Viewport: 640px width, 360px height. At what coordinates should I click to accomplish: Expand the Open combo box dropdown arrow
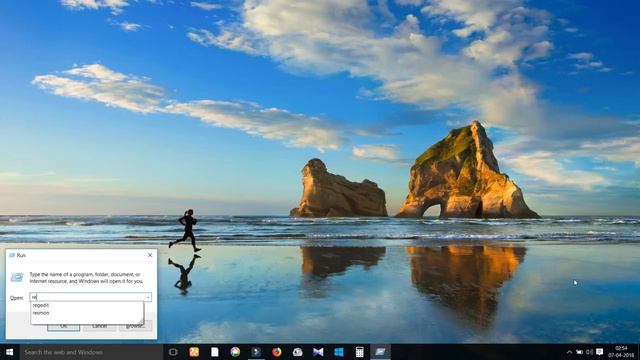(x=148, y=298)
